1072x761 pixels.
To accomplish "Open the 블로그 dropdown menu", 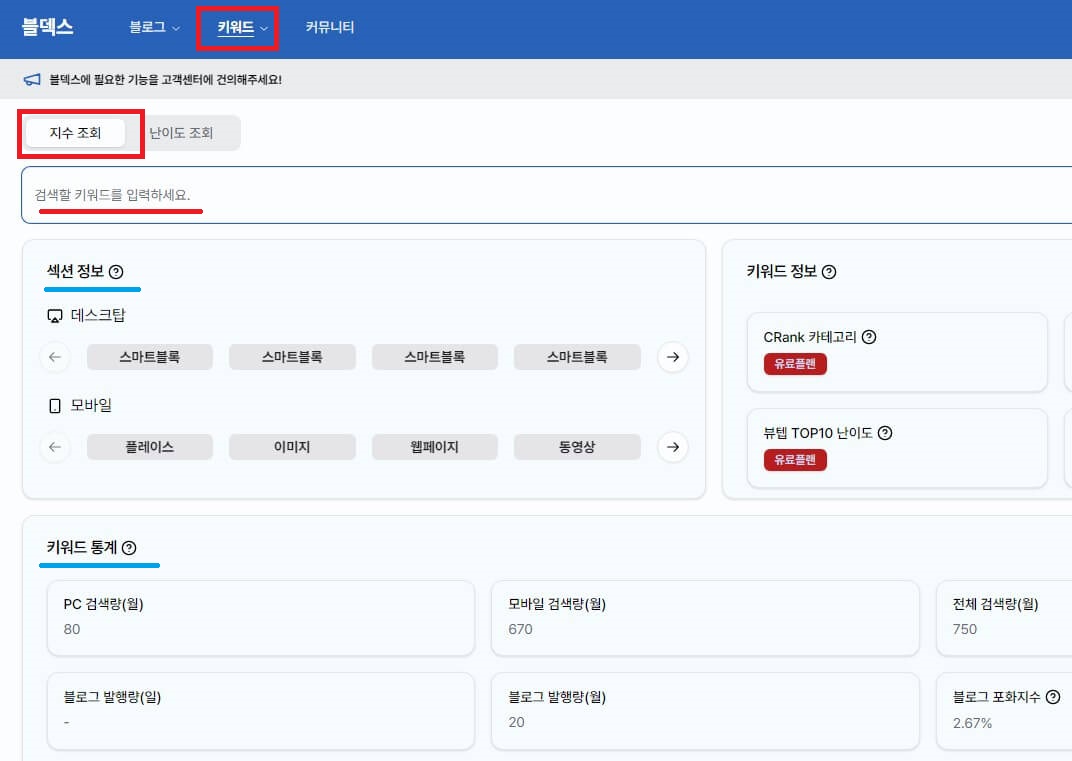I will click(x=155, y=27).
